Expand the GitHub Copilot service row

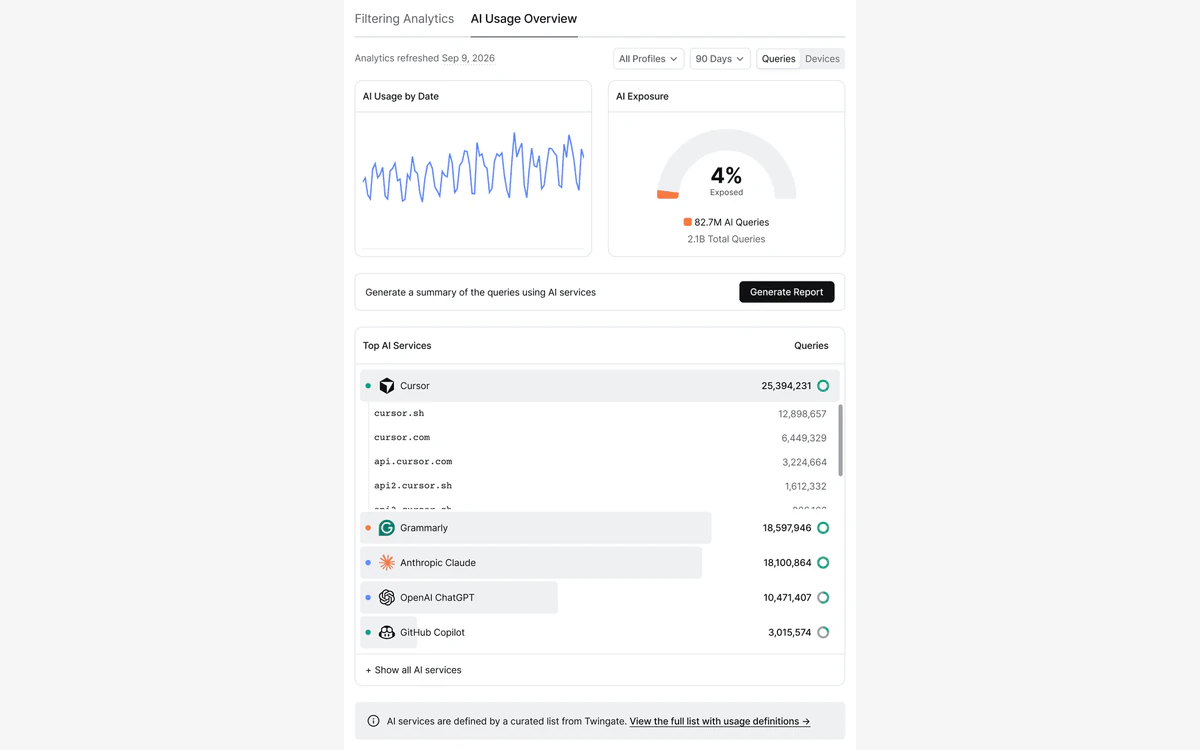[600, 633]
